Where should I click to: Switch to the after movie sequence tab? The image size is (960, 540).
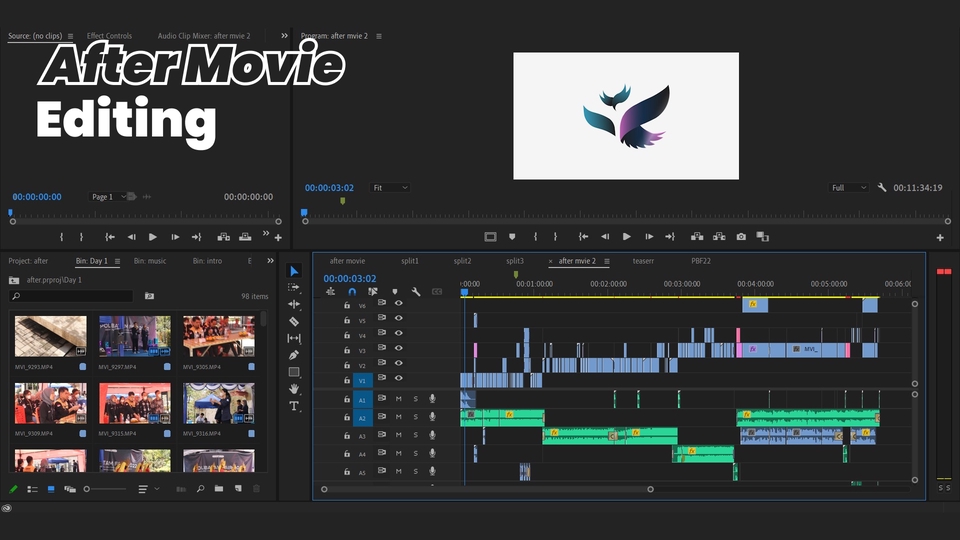[347, 261]
